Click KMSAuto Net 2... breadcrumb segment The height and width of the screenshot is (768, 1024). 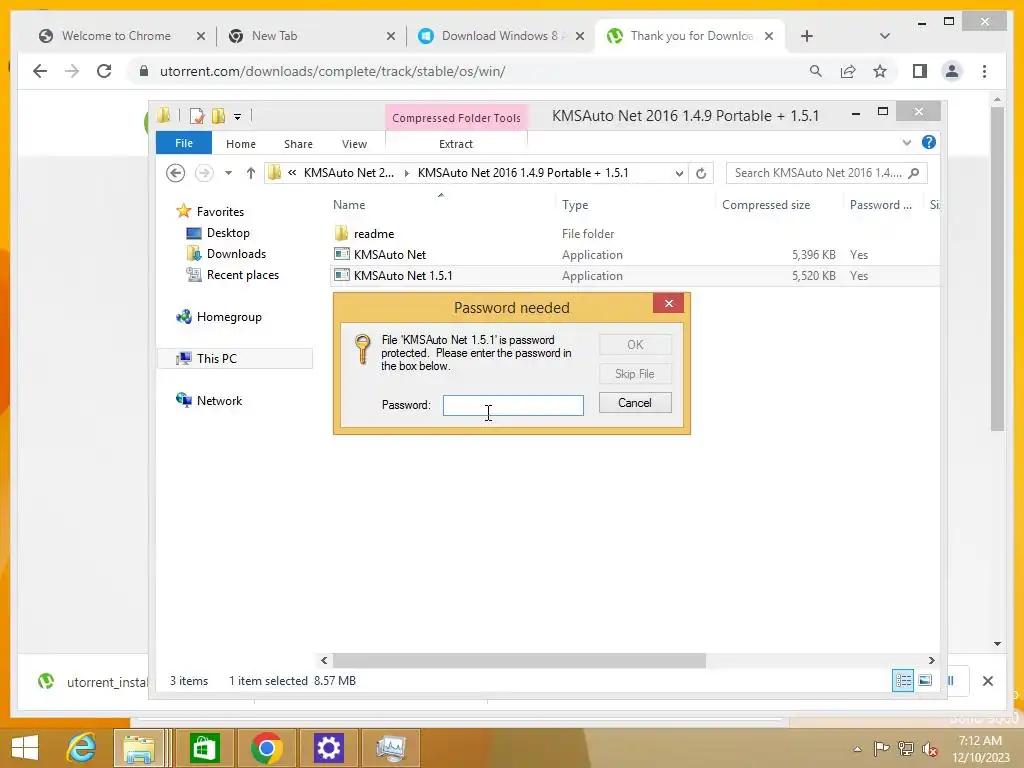349,173
